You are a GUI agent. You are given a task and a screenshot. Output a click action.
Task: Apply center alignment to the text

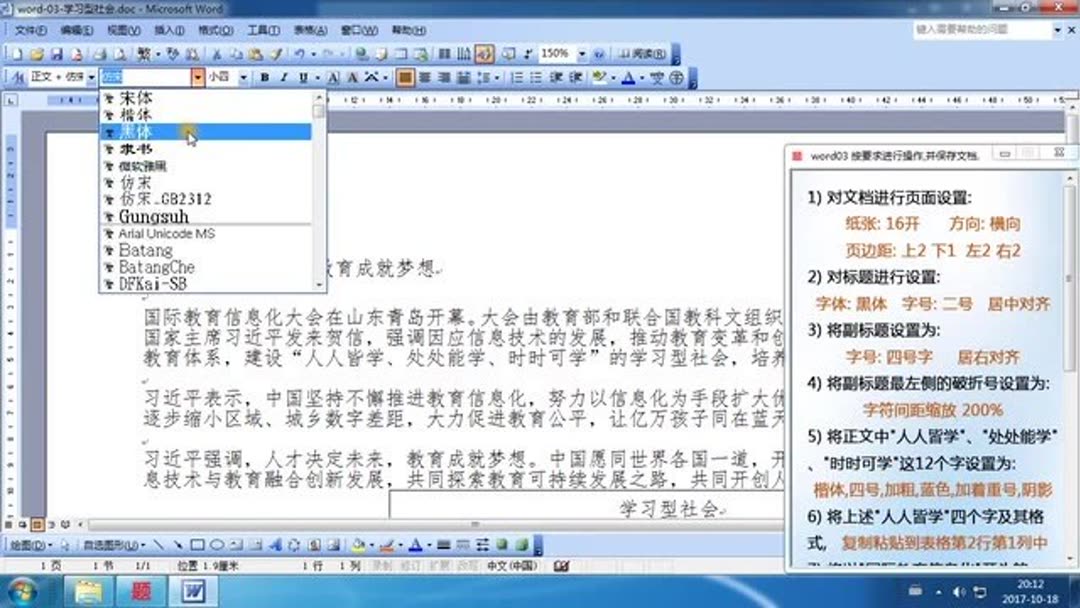[444, 78]
